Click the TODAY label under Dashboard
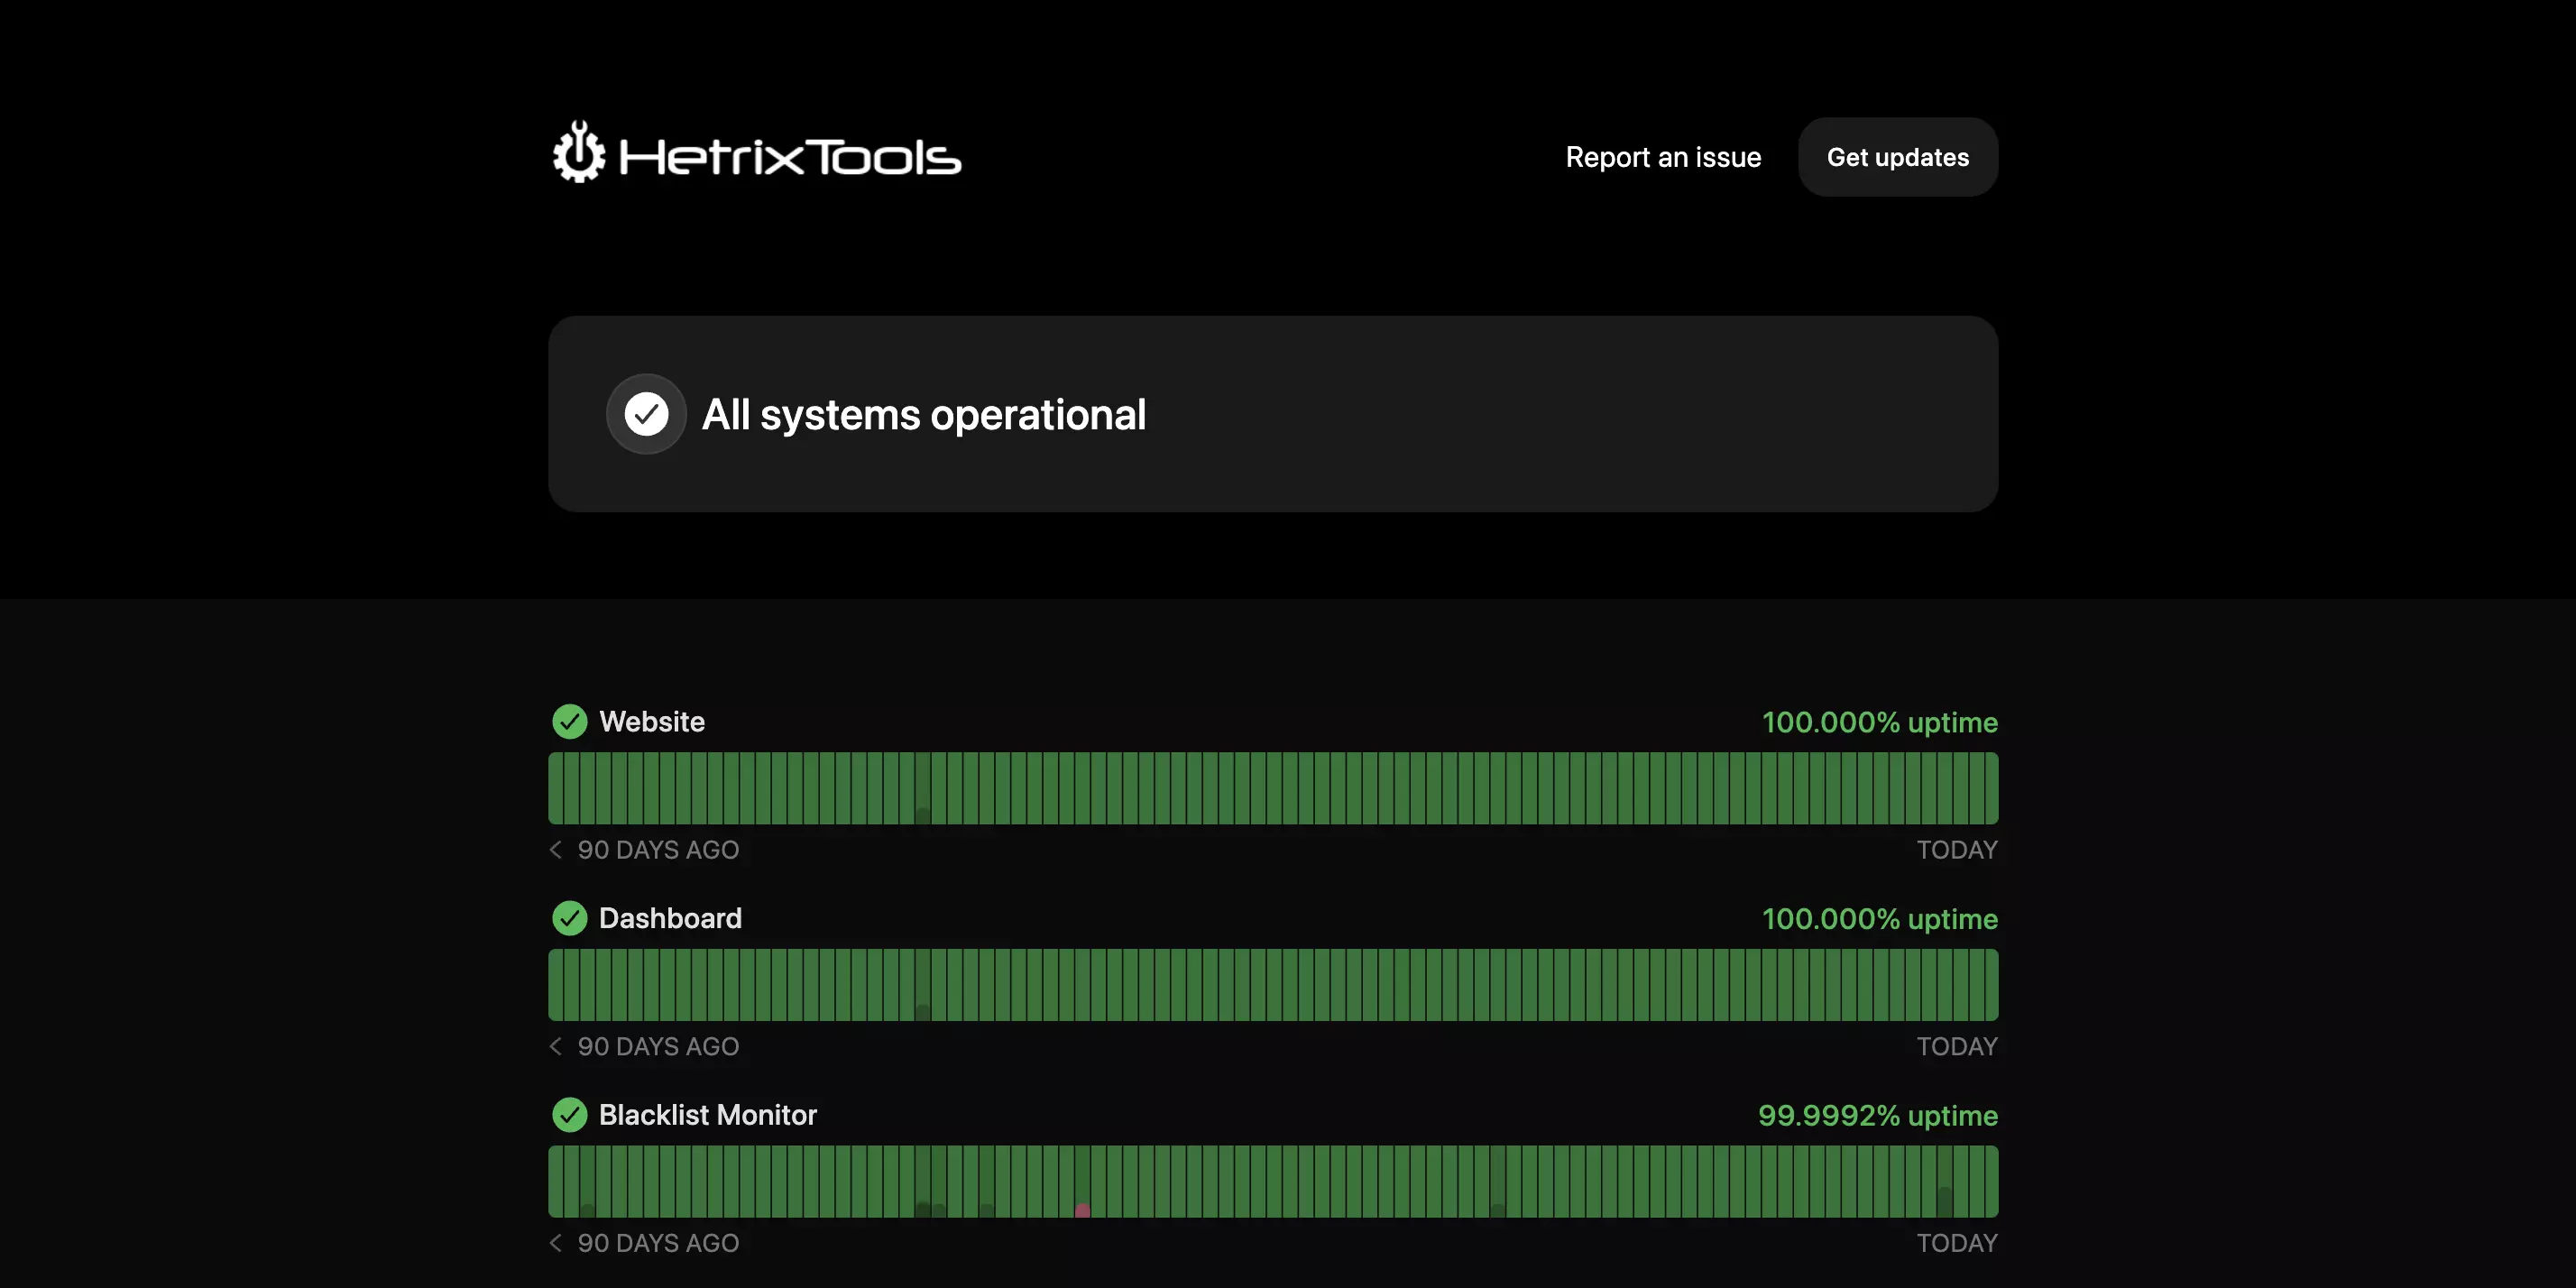Image resolution: width=2576 pixels, height=1288 pixels. tap(1957, 1046)
